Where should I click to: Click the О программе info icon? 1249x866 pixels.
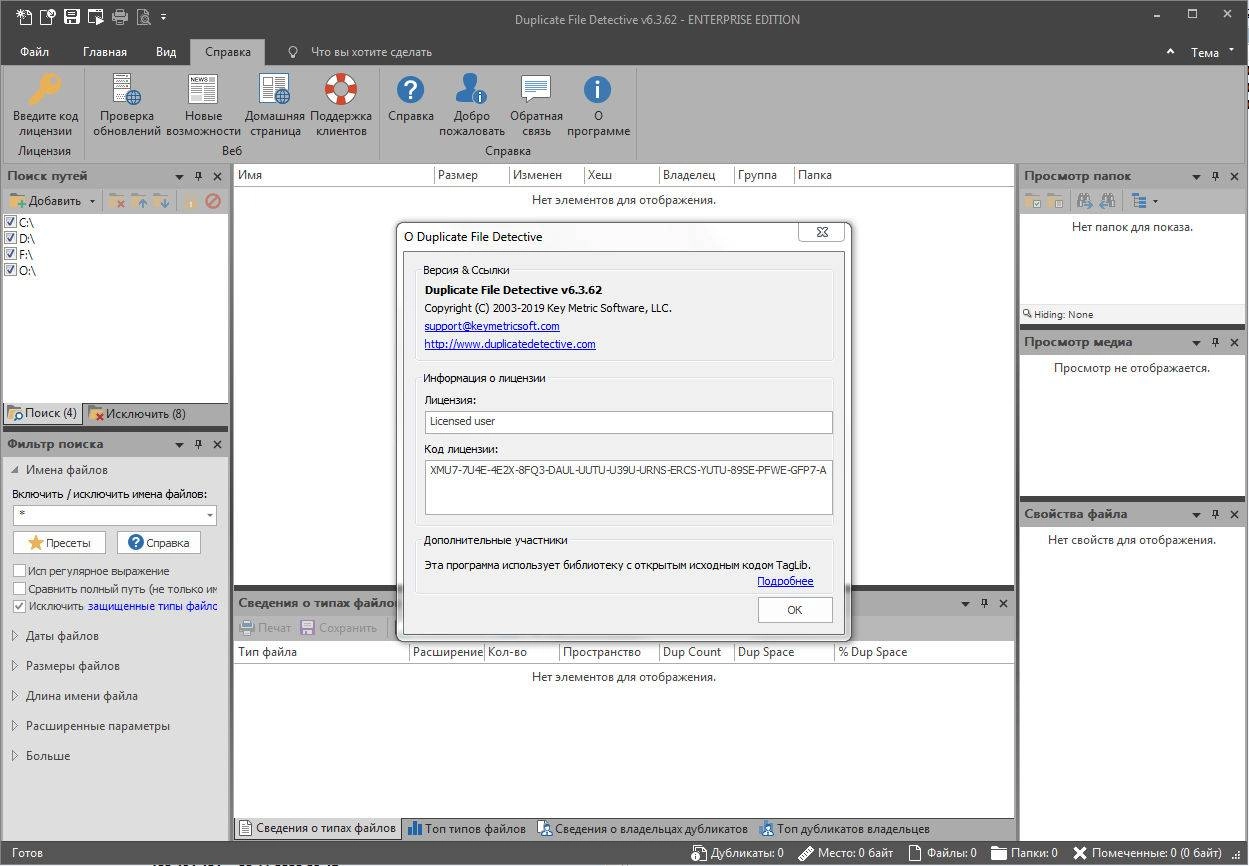[597, 89]
